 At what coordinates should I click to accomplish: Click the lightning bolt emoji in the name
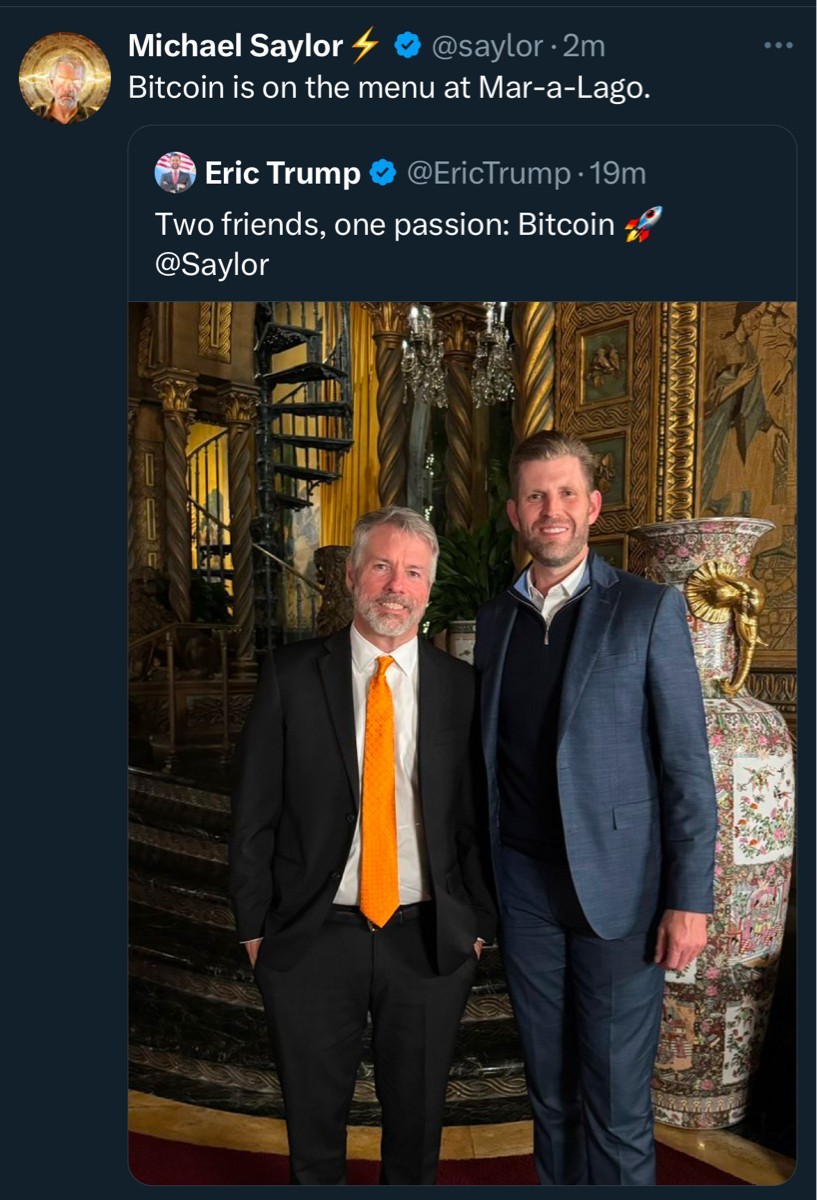pyautogui.click(x=365, y=45)
